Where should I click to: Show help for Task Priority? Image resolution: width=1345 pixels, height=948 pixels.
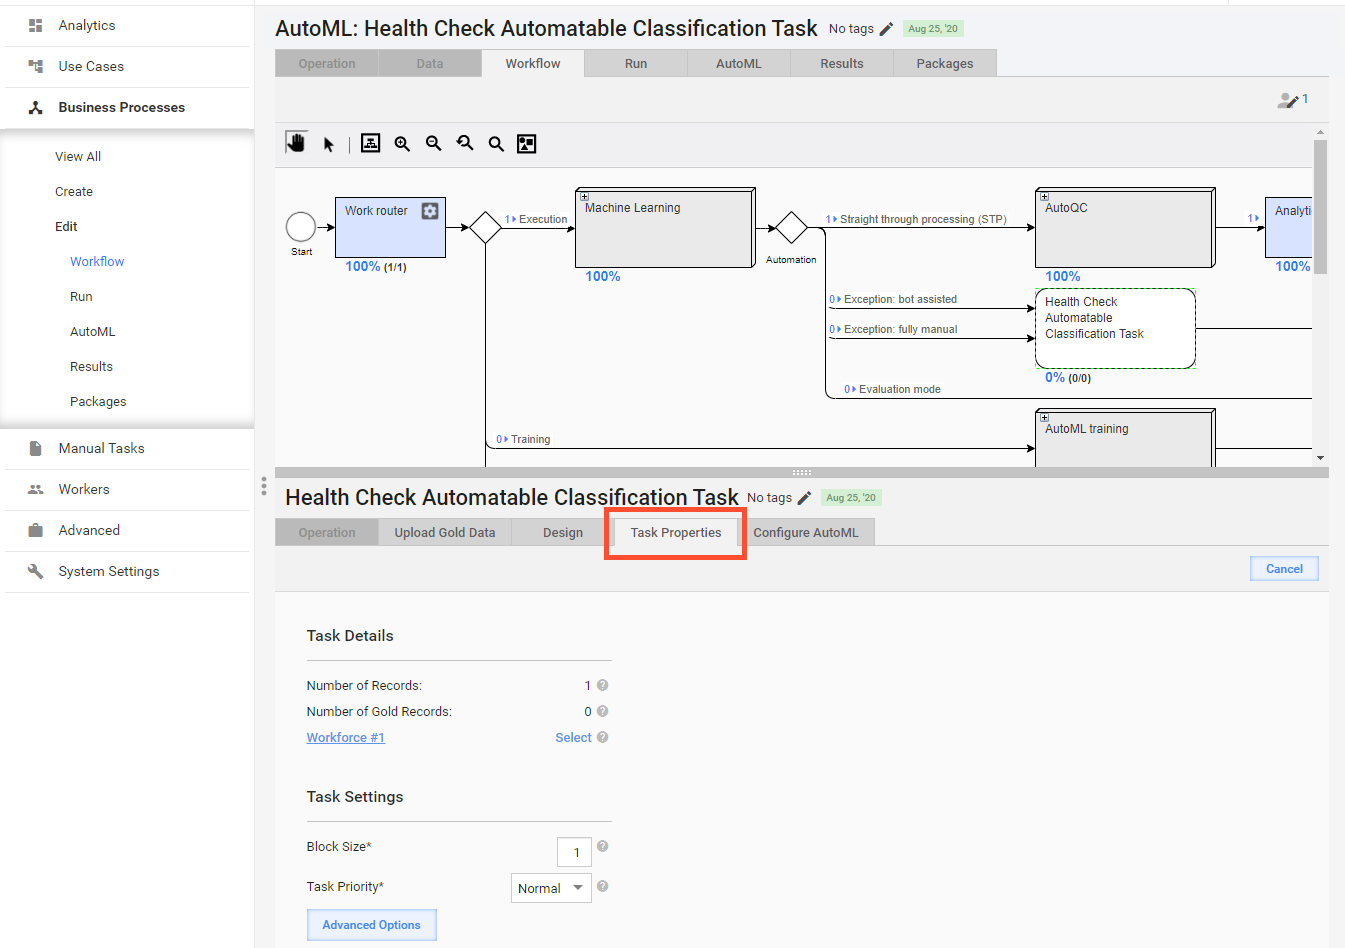click(603, 886)
